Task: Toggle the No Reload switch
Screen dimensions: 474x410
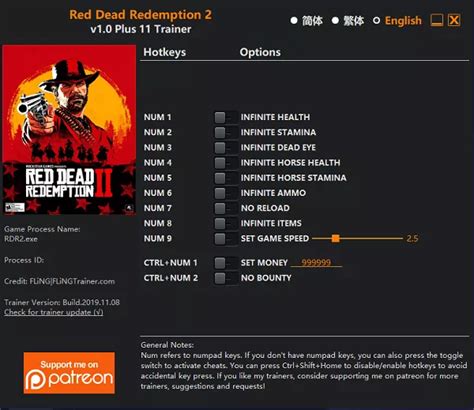Action: tap(225, 208)
